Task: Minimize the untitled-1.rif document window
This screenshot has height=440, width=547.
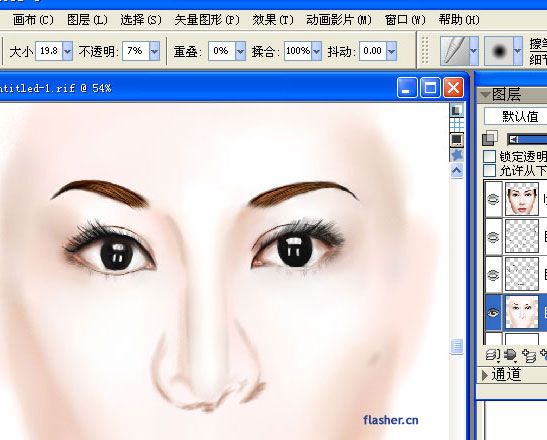Action: click(407, 88)
